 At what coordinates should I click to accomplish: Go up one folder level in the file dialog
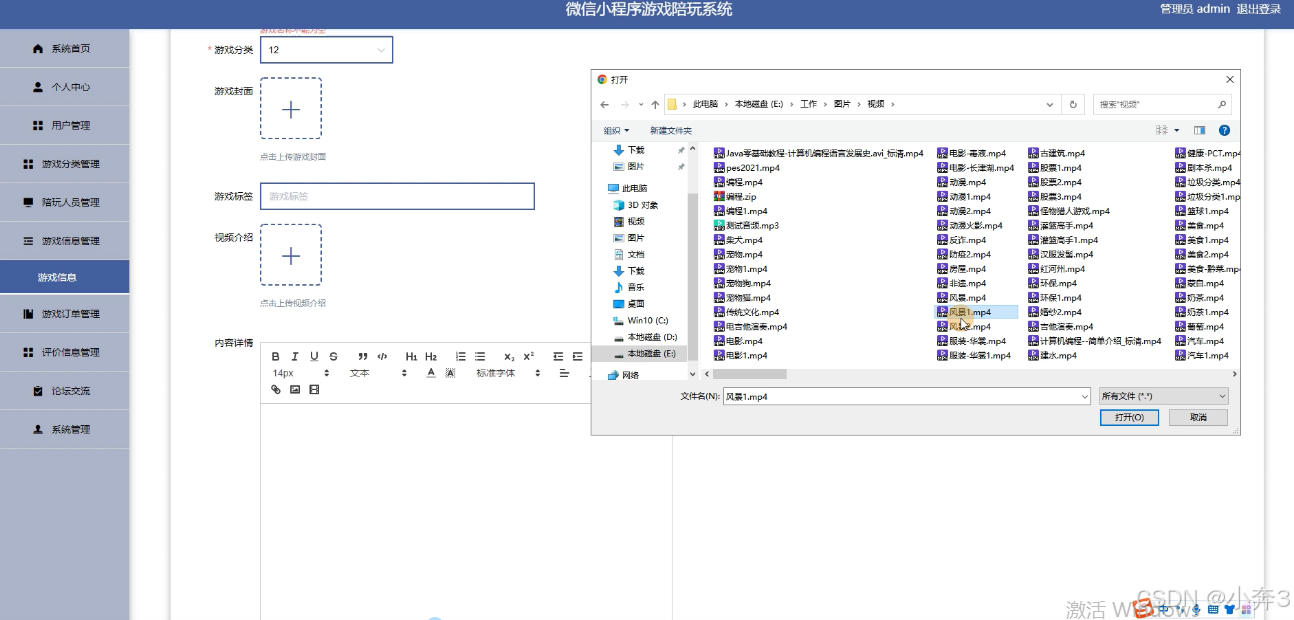tap(655, 104)
